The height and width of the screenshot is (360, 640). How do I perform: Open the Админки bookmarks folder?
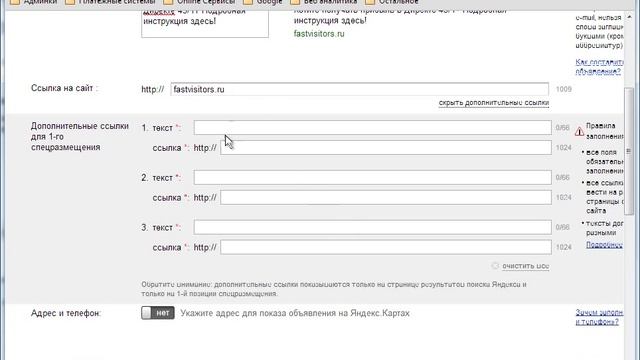pos(33,2)
